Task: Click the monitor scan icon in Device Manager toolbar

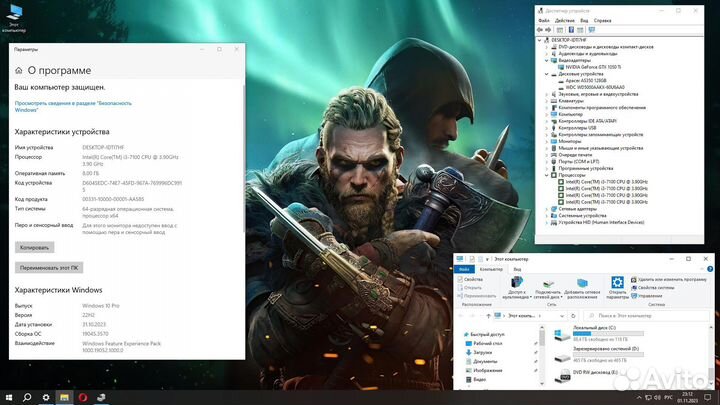Action: click(x=591, y=30)
